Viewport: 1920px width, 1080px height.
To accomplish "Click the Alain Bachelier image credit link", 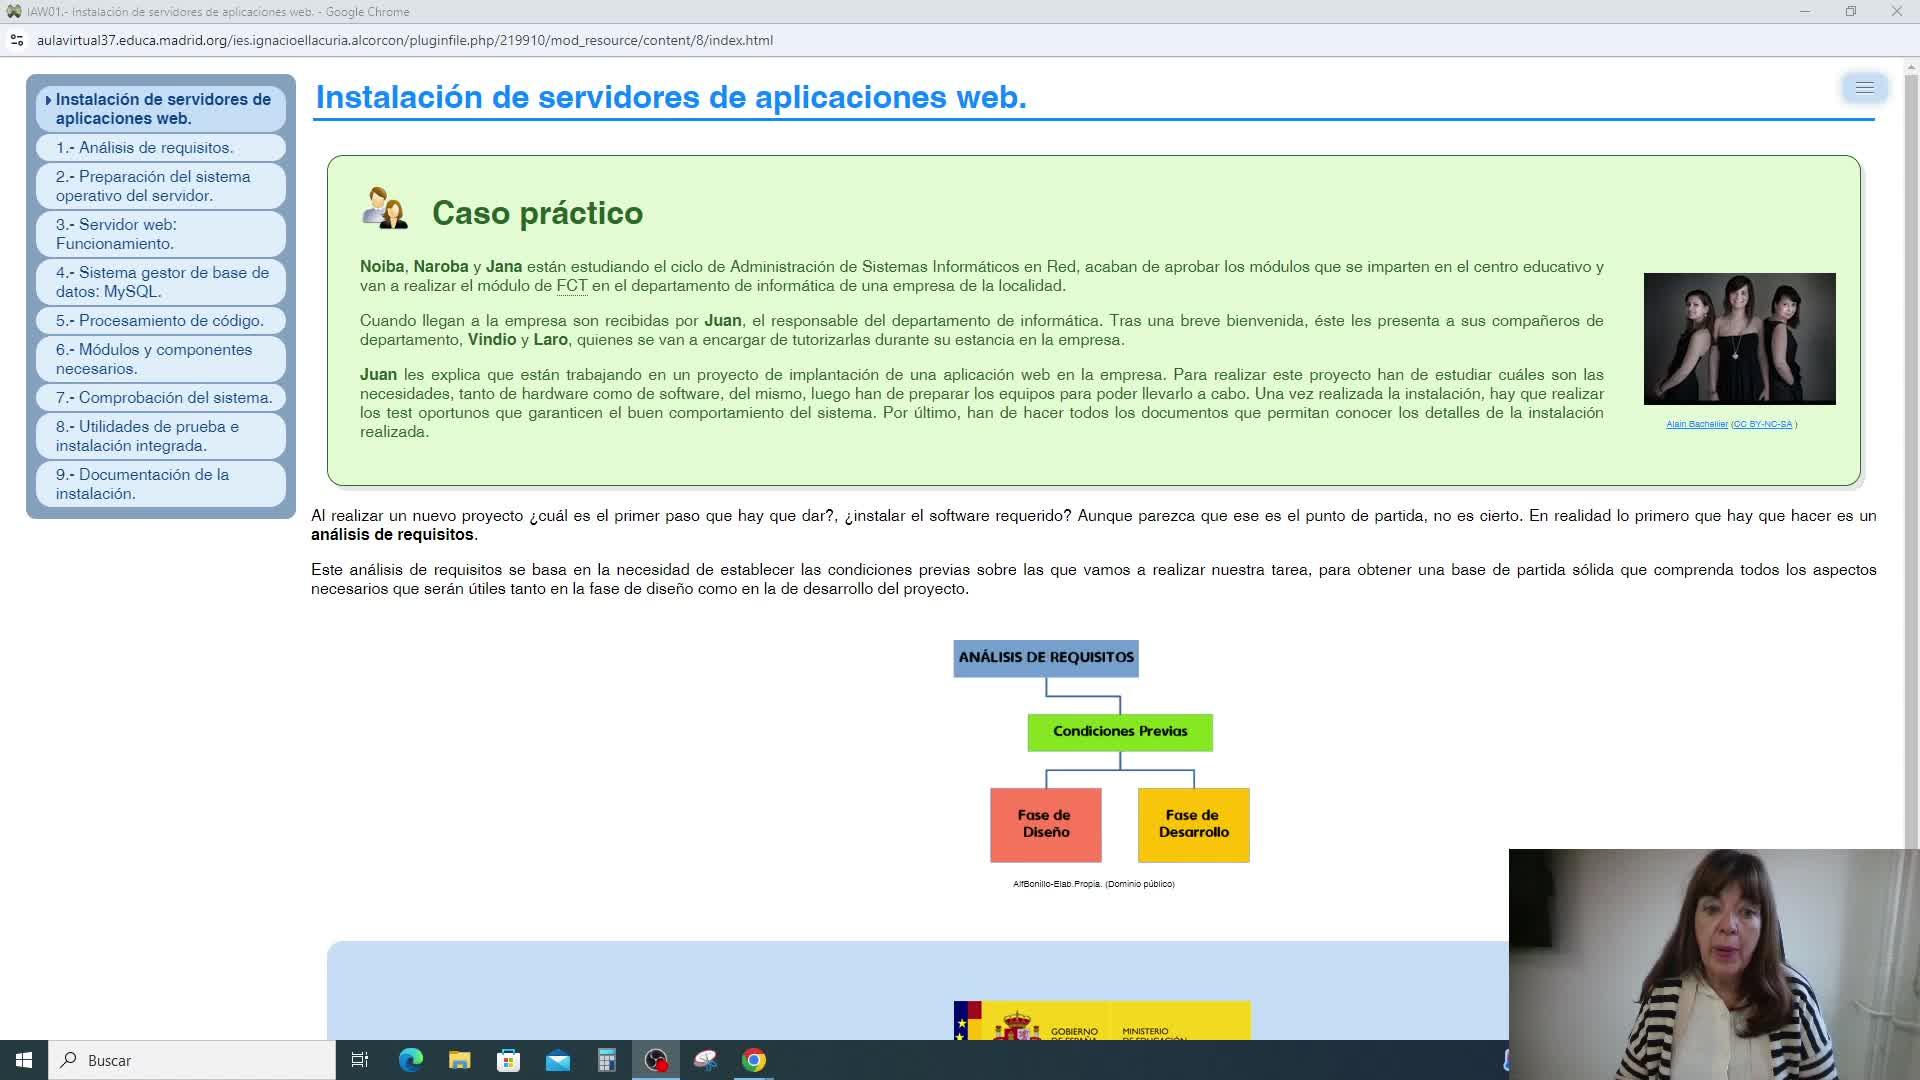I will [x=1696, y=424].
